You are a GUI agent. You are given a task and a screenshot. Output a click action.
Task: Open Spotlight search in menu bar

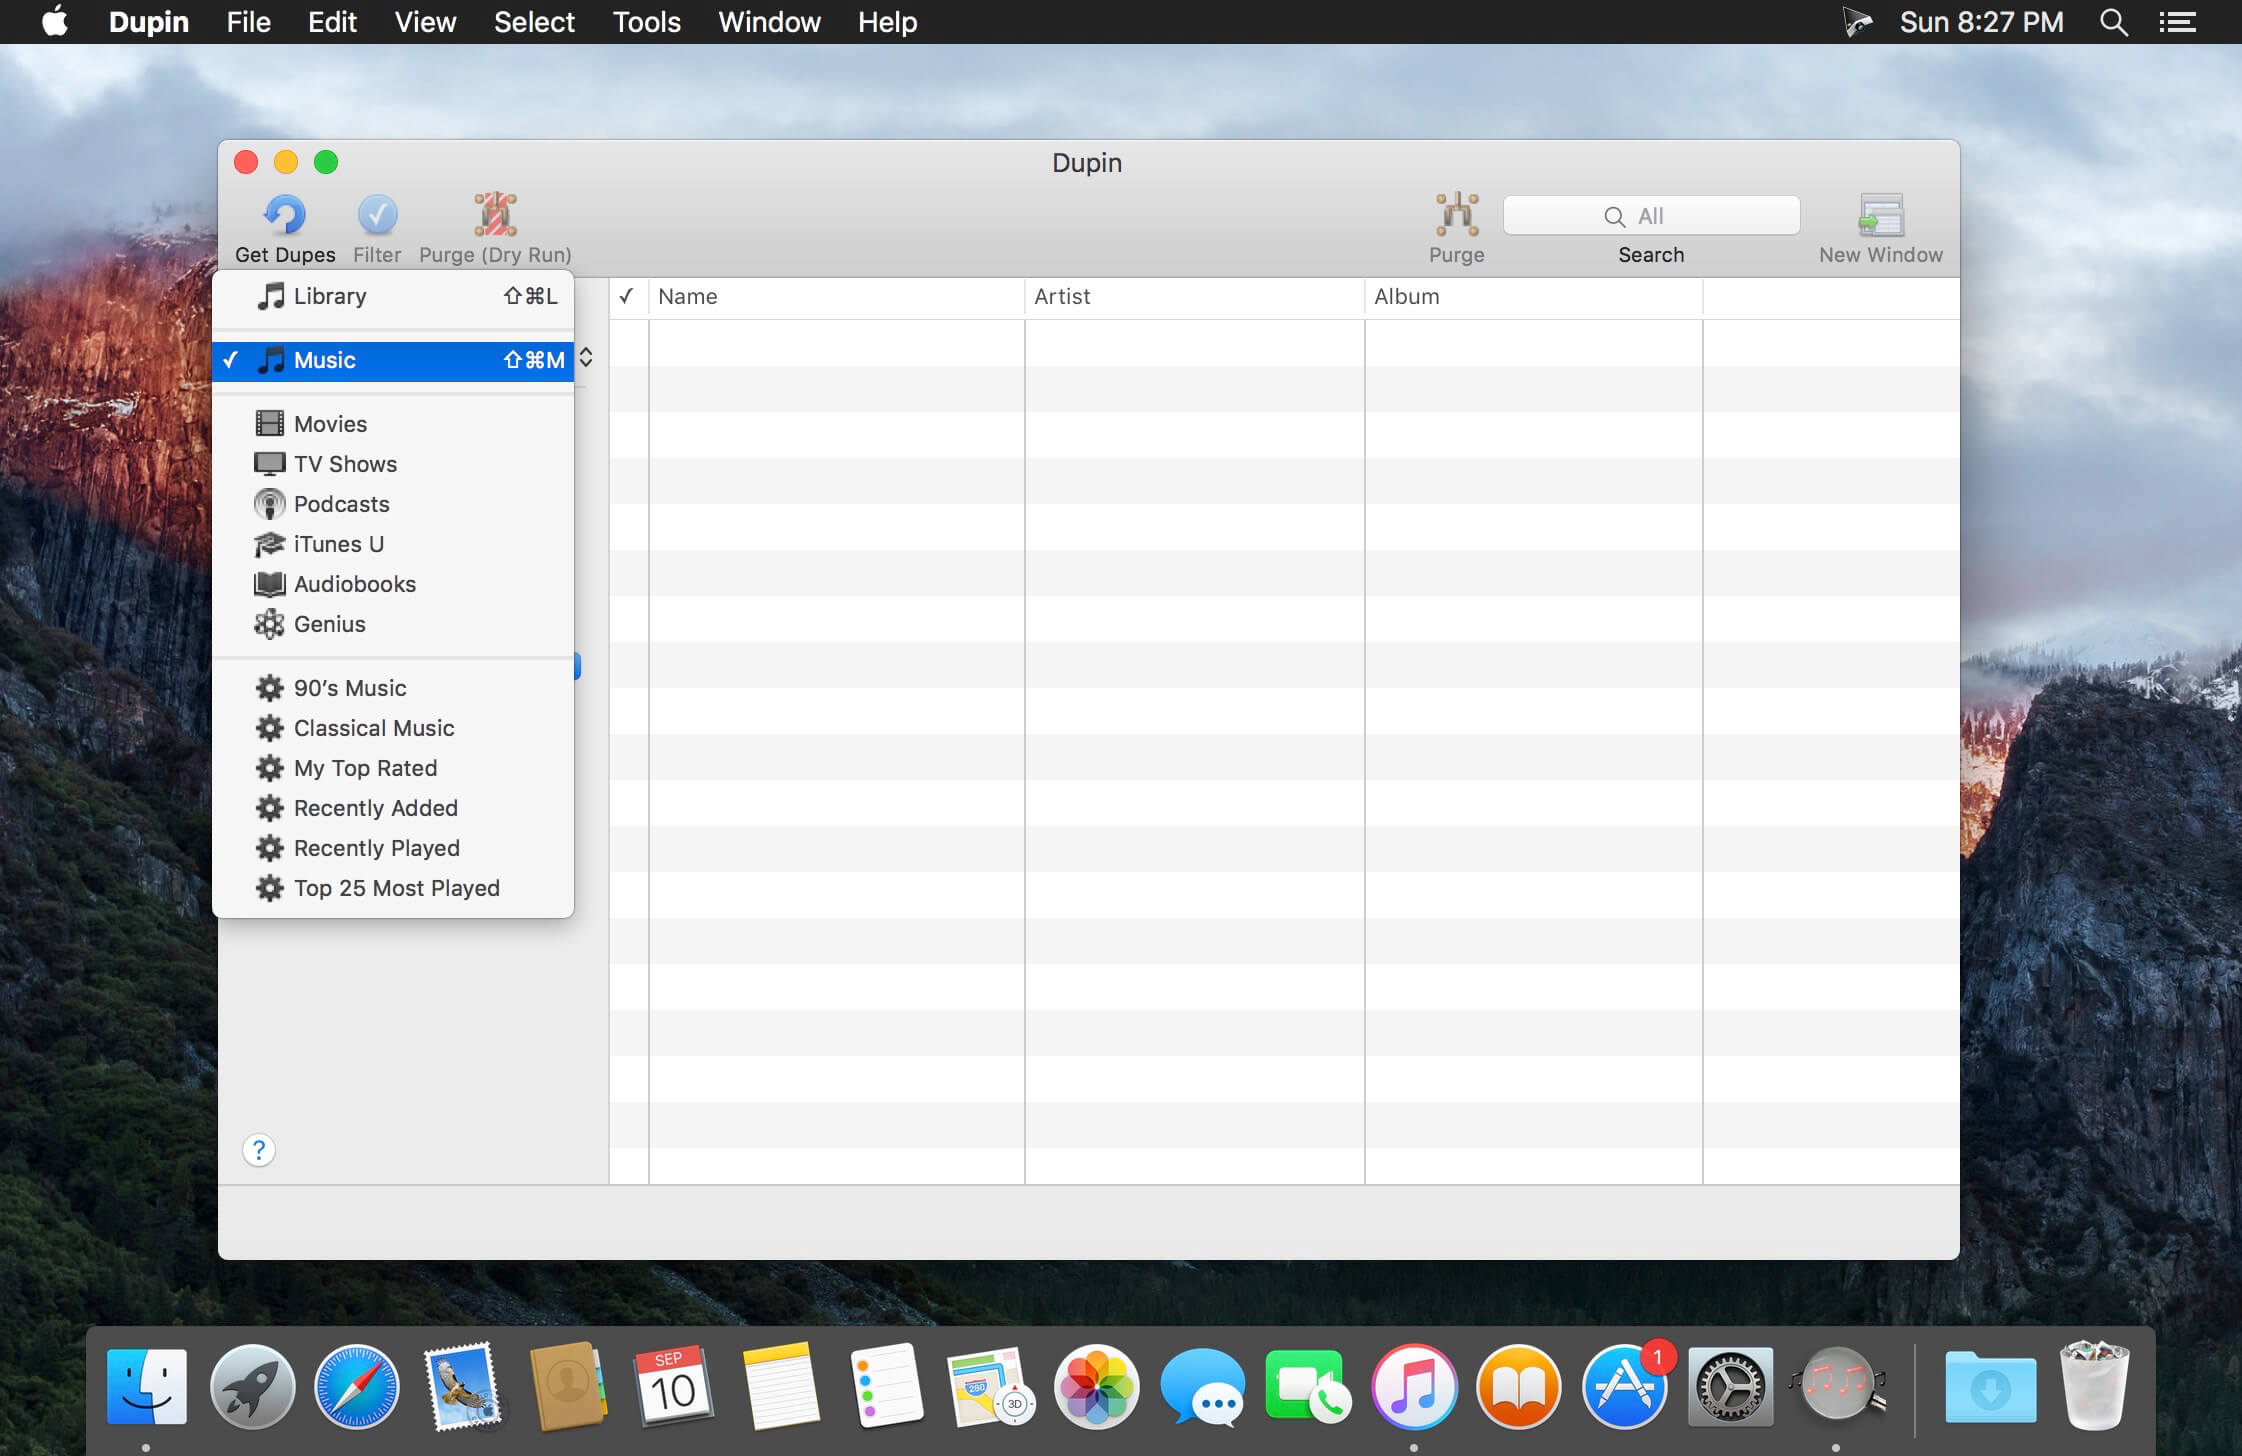pyautogui.click(x=2113, y=22)
